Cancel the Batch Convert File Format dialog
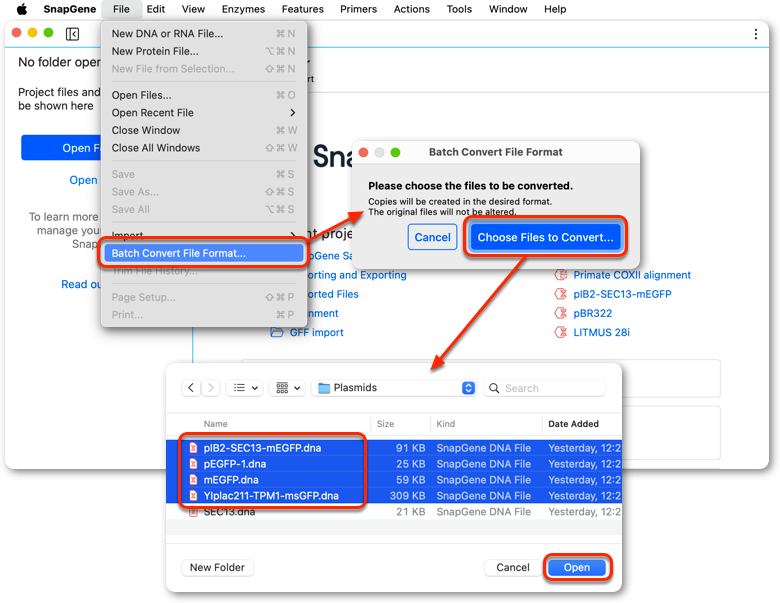This screenshot has height=603, width=780. point(432,237)
